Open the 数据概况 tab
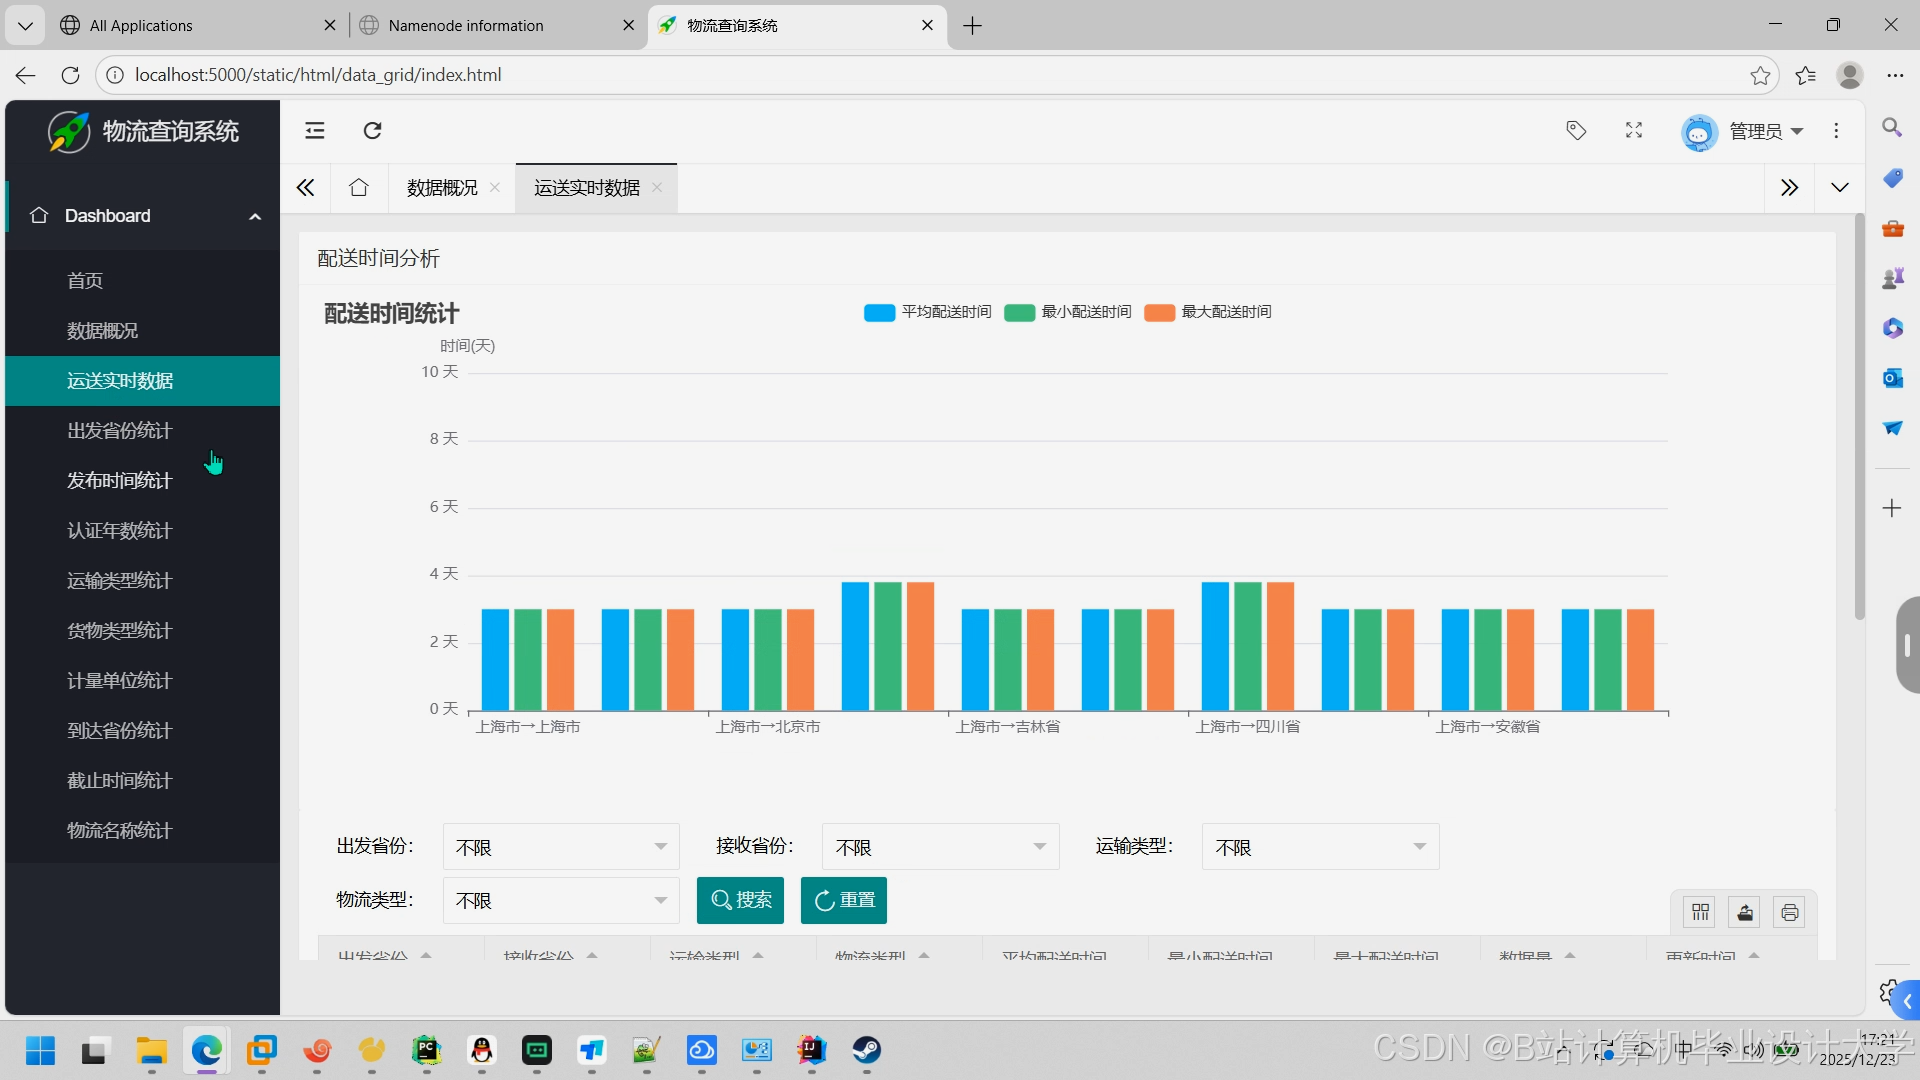1920x1080 pixels. point(441,187)
